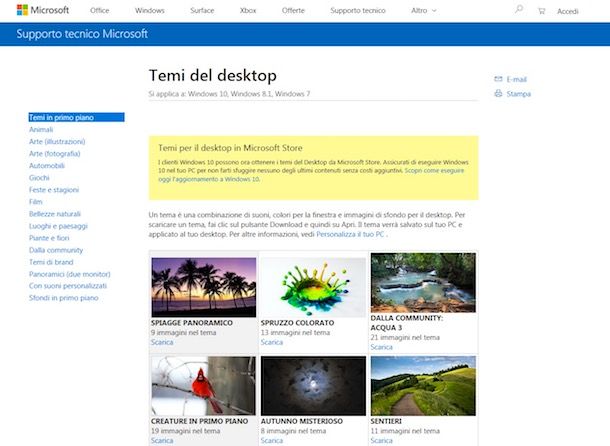Screen dimensions: 610x446
Task: Open the Surface menu item
Action: click(x=202, y=11)
